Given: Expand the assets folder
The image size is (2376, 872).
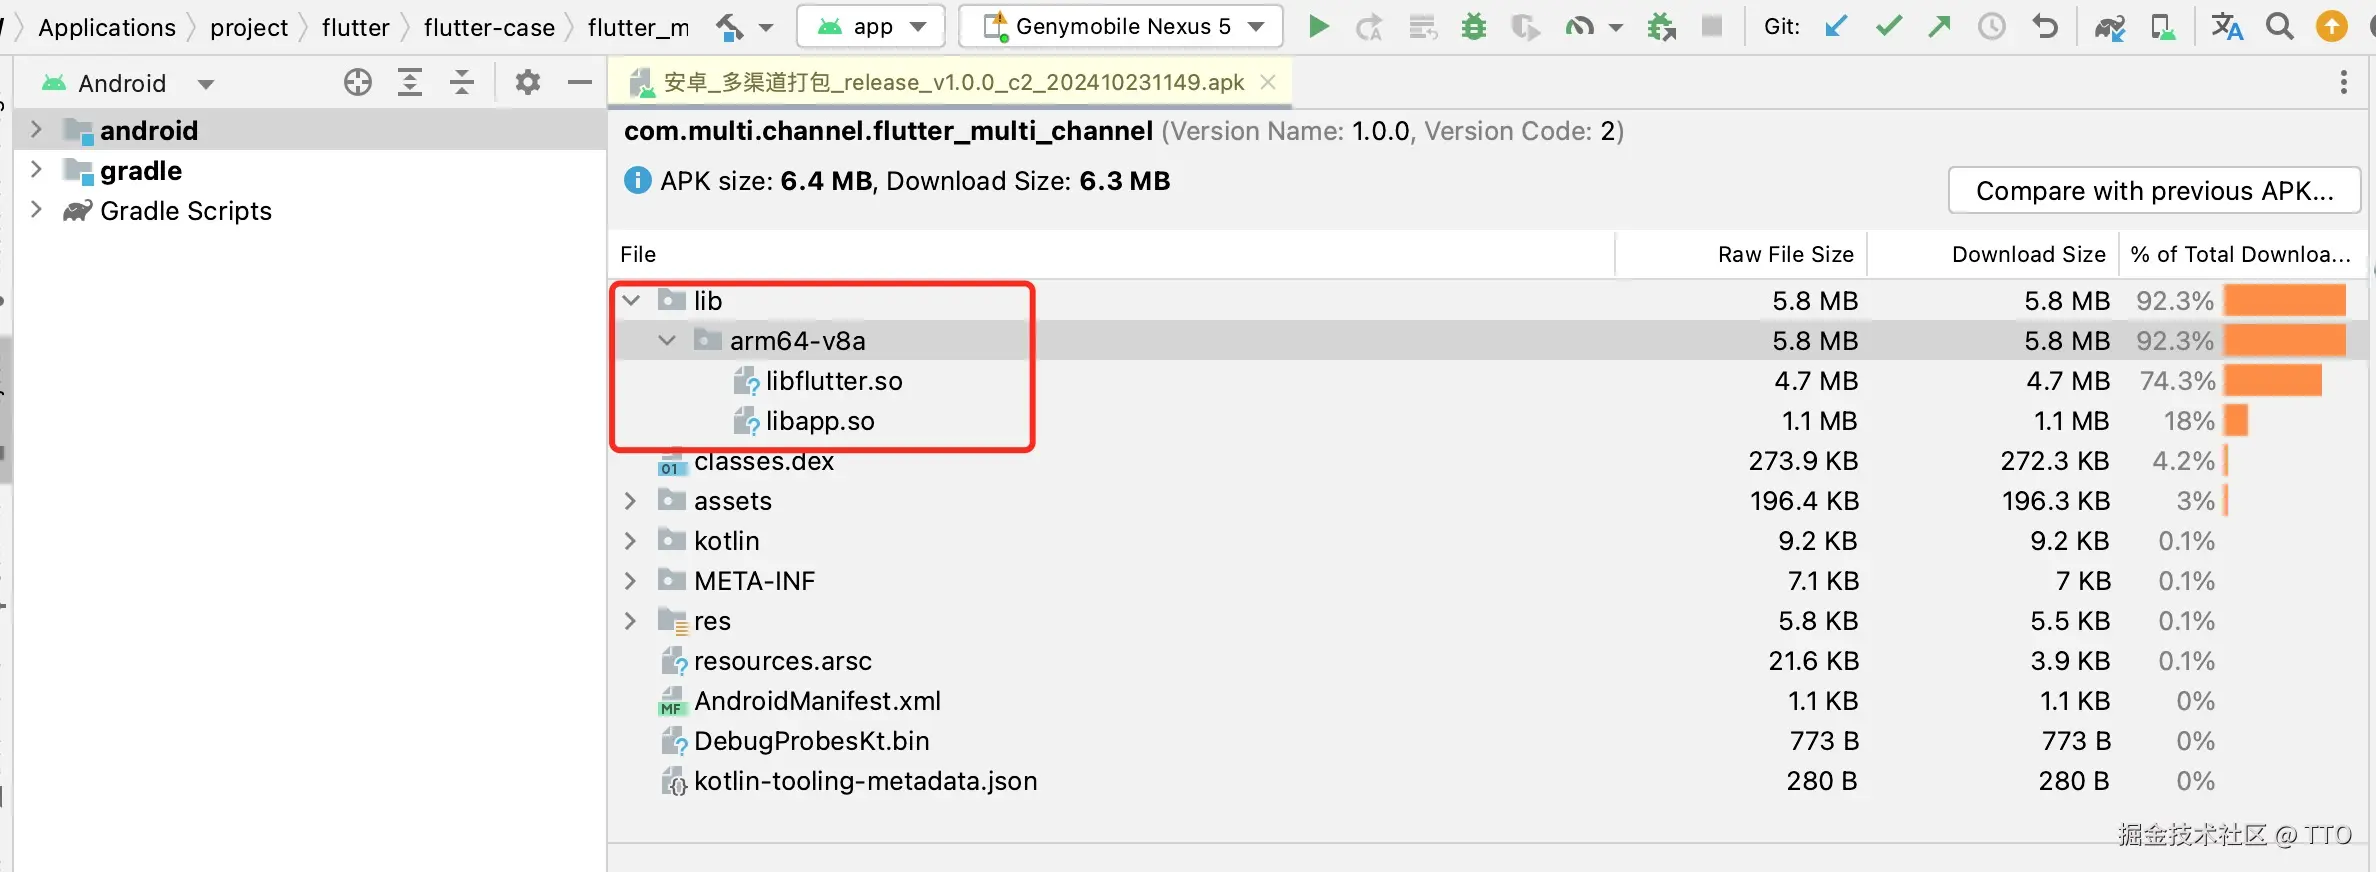Looking at the screenshot, I should pyautogui.click(x=631, y=500).
